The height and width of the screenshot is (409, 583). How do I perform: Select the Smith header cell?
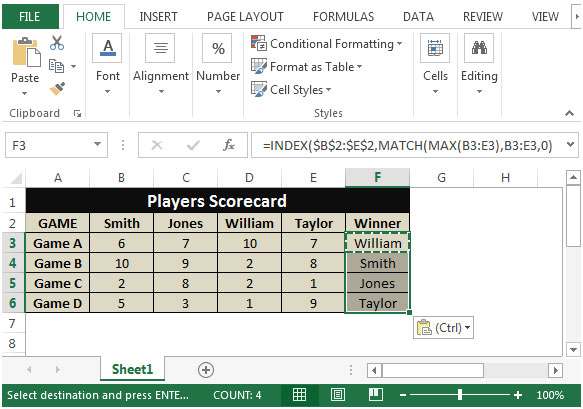pyautogui.click(x=122, y=223)
